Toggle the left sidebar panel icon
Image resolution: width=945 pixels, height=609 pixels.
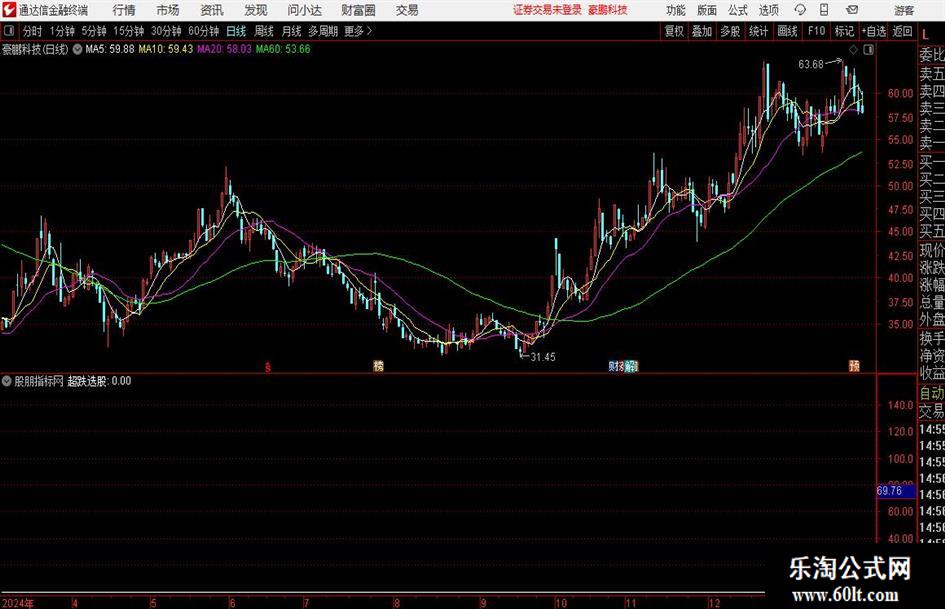click(x=8, y=31)
